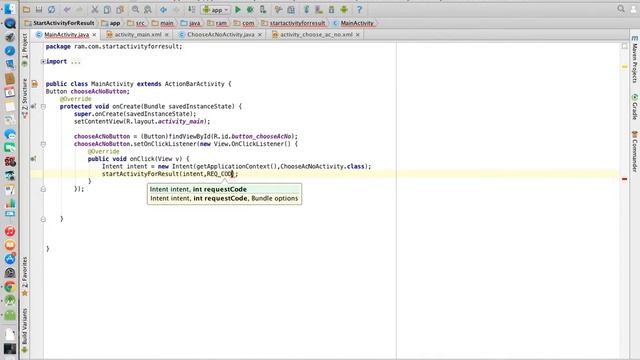The width and height of the screenshot is (640, 360).
Task: Switch to the MainActivity.java tab
Action: coord(66,35)
